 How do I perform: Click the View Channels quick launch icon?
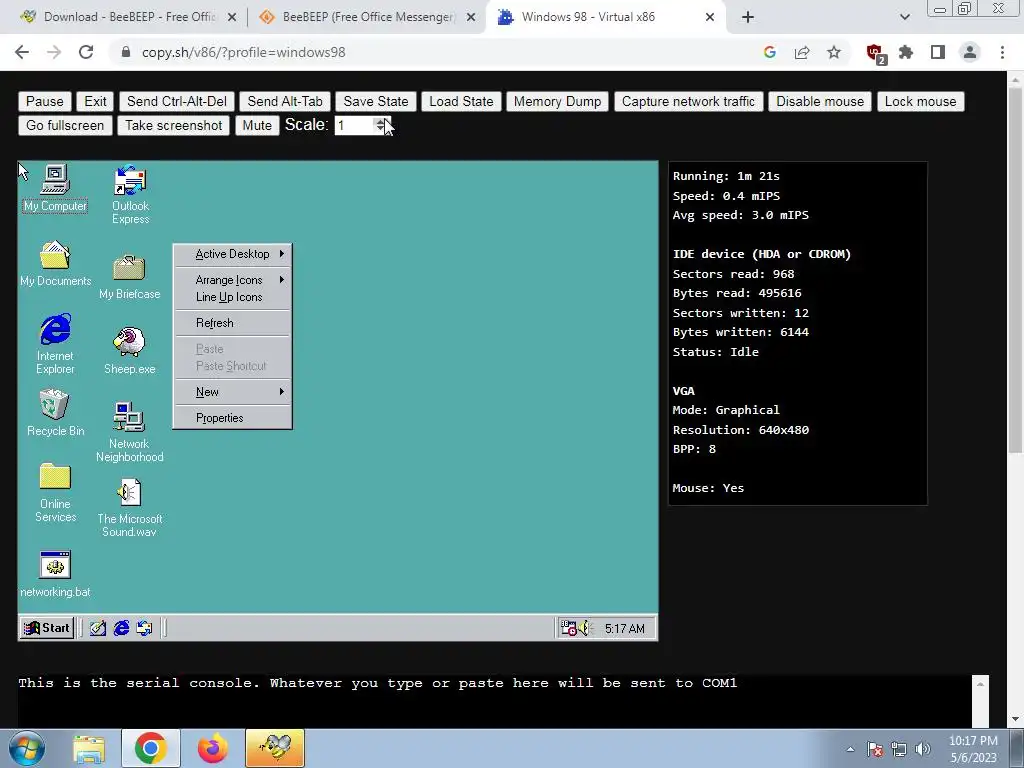point(144,628)
